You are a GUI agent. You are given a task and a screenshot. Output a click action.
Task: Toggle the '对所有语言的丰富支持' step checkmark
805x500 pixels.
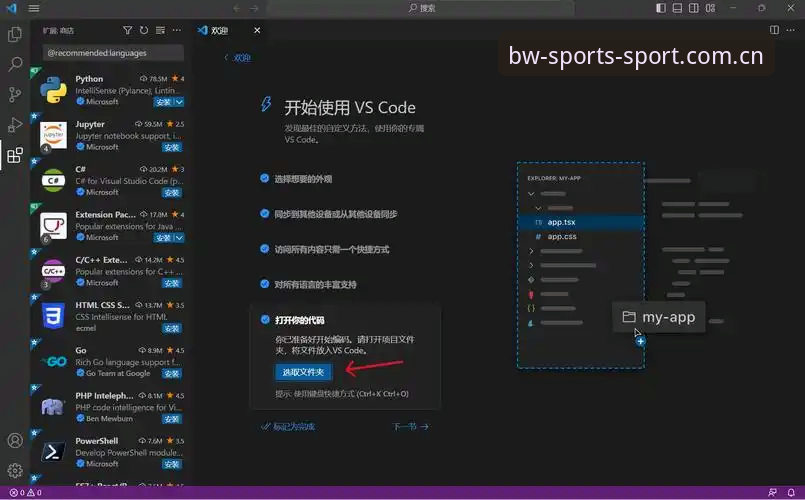point(264,284)
